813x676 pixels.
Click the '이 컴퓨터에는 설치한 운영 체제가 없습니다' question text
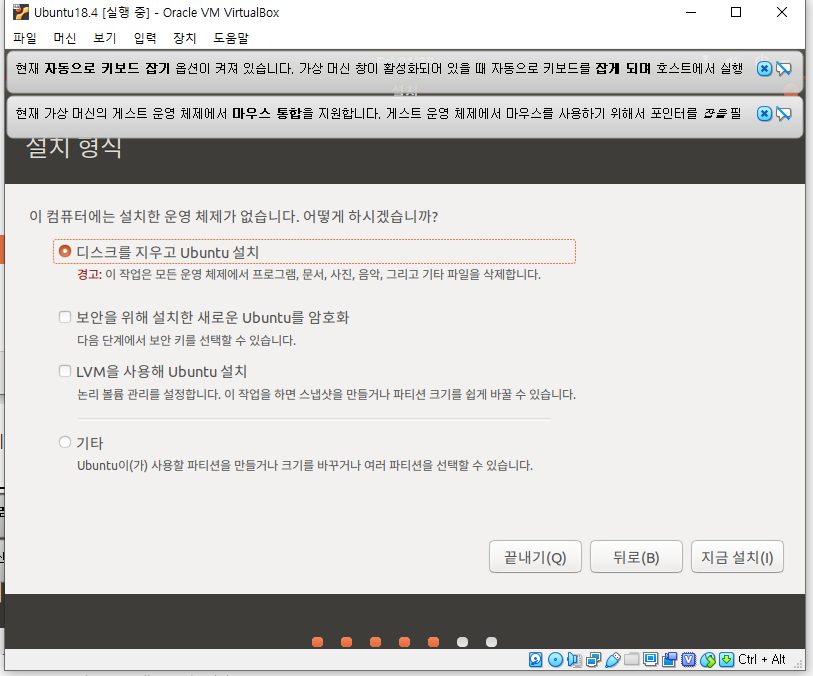click(x=233, y=216)
